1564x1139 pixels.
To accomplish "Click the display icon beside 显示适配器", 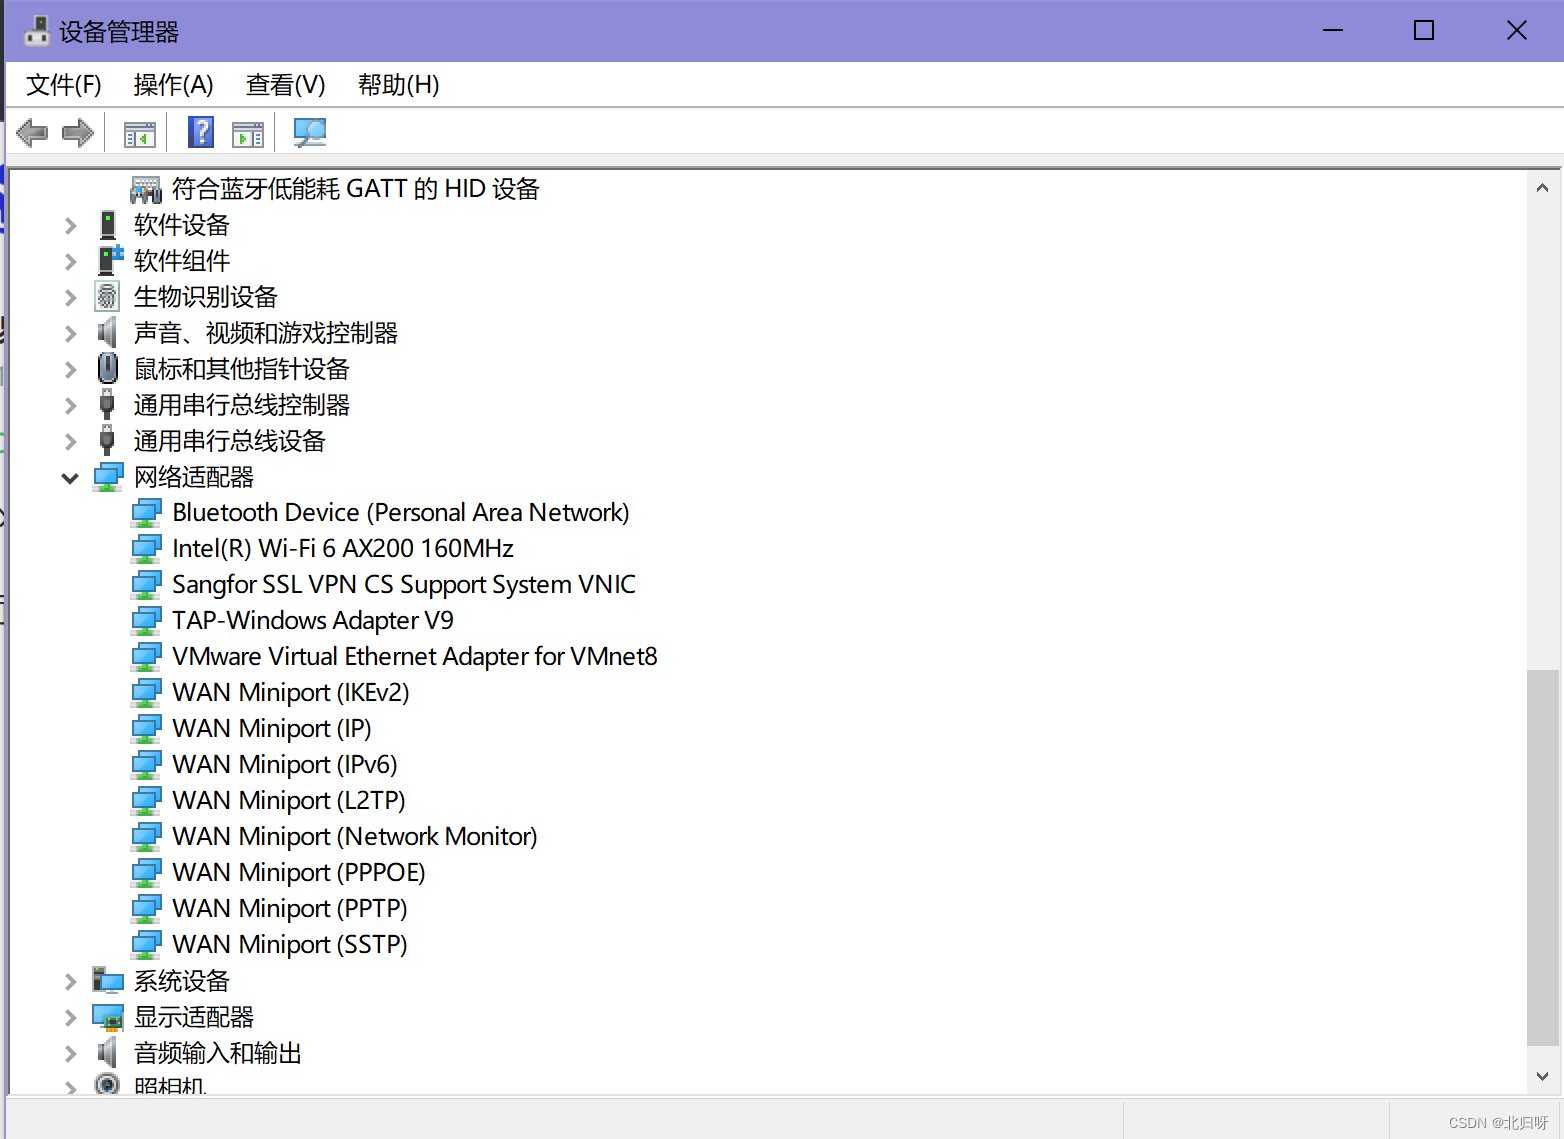I will pos(108,1017).
